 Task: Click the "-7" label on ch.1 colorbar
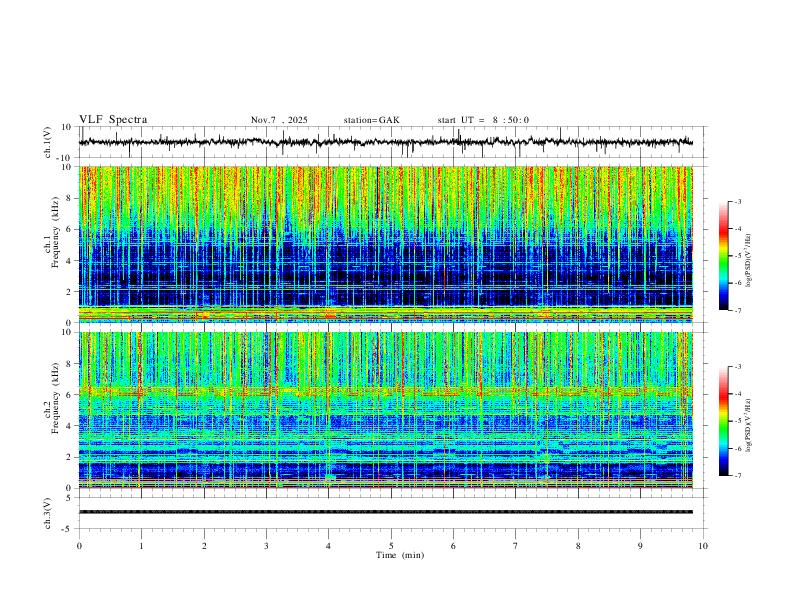pos(738,310)
